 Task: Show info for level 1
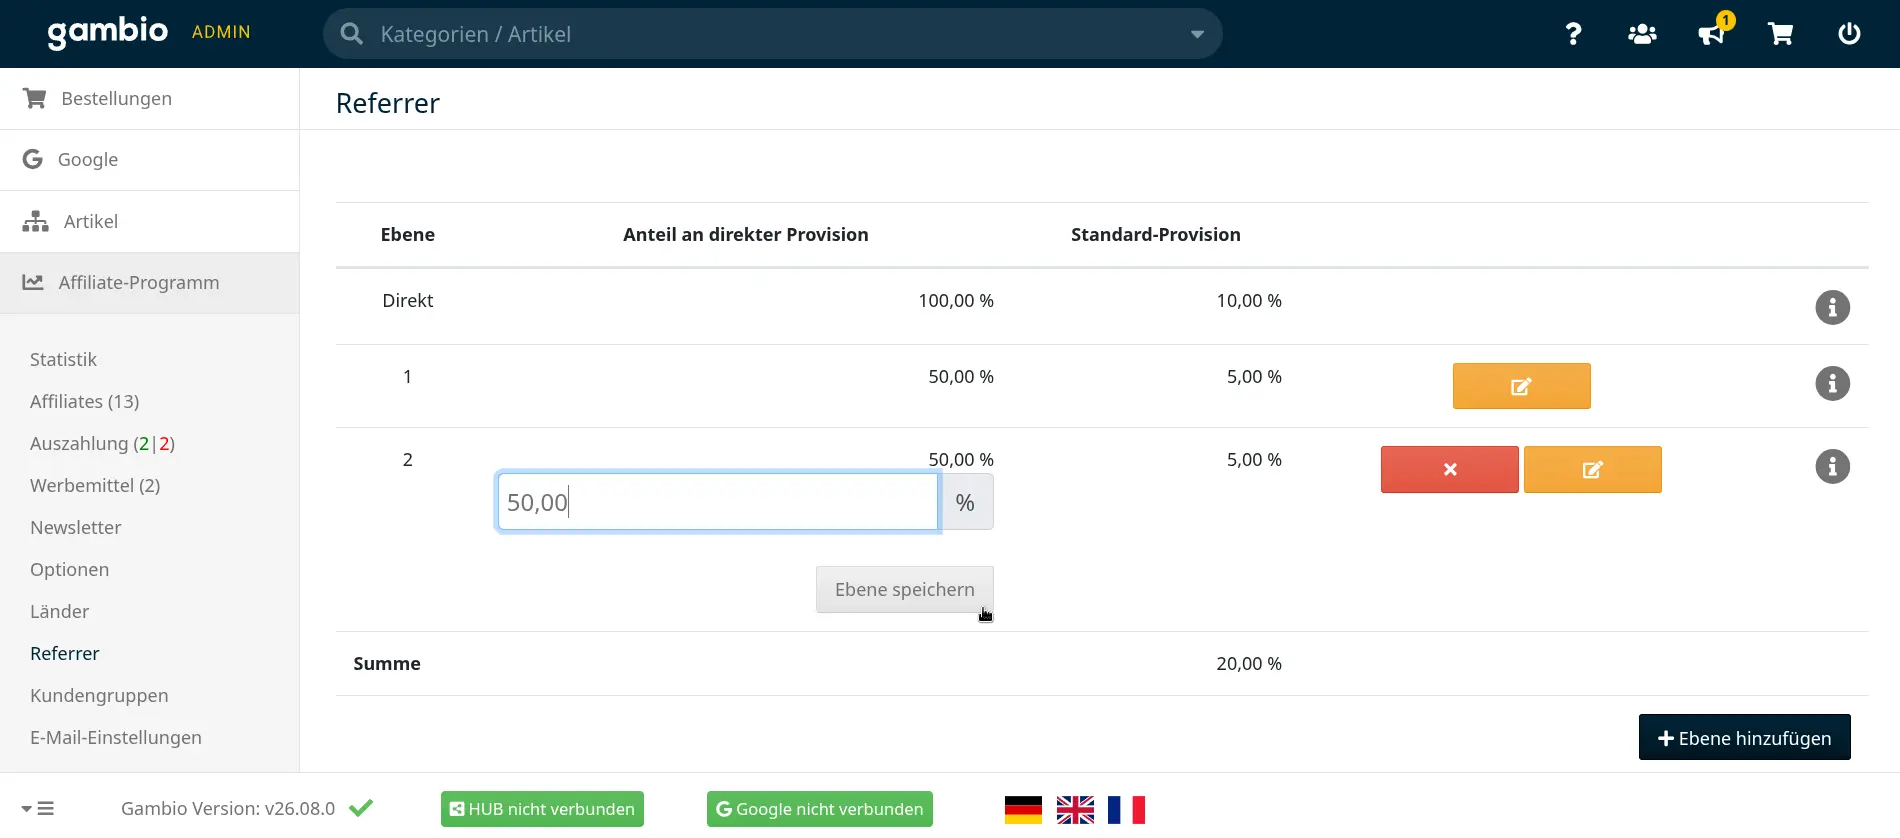(x=1832, y=384)
